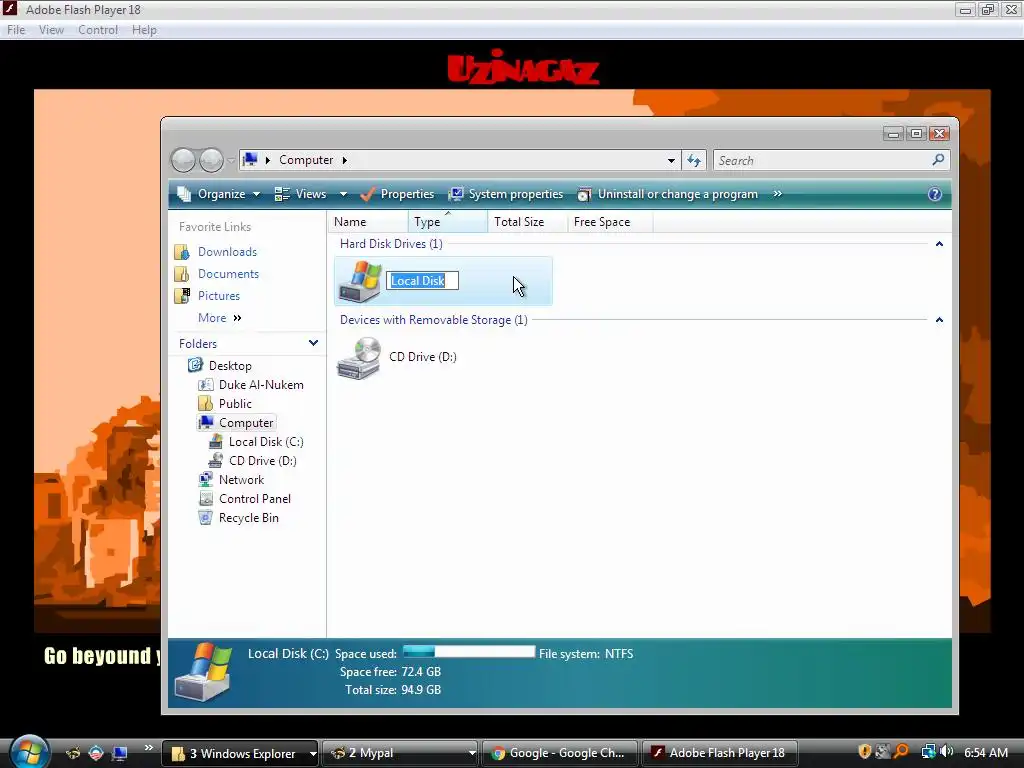Click the round blue Quick Launch icon
Viewport: 1024px width, 768px height.
(96, 753)
